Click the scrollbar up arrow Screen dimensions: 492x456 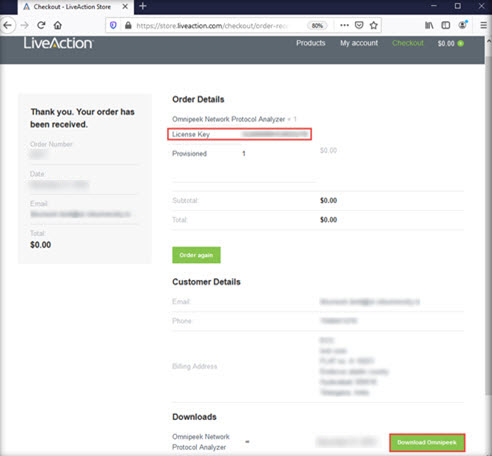(488, 40)
